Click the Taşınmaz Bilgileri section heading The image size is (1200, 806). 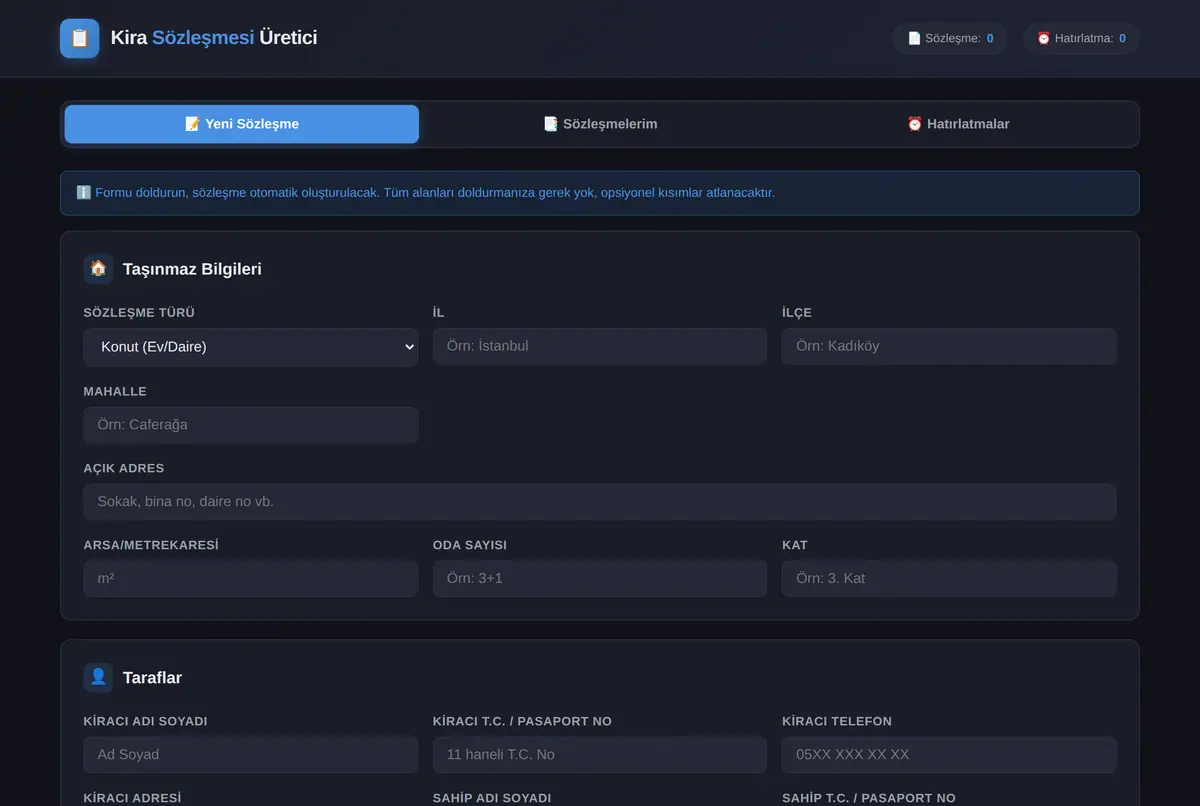192,269
